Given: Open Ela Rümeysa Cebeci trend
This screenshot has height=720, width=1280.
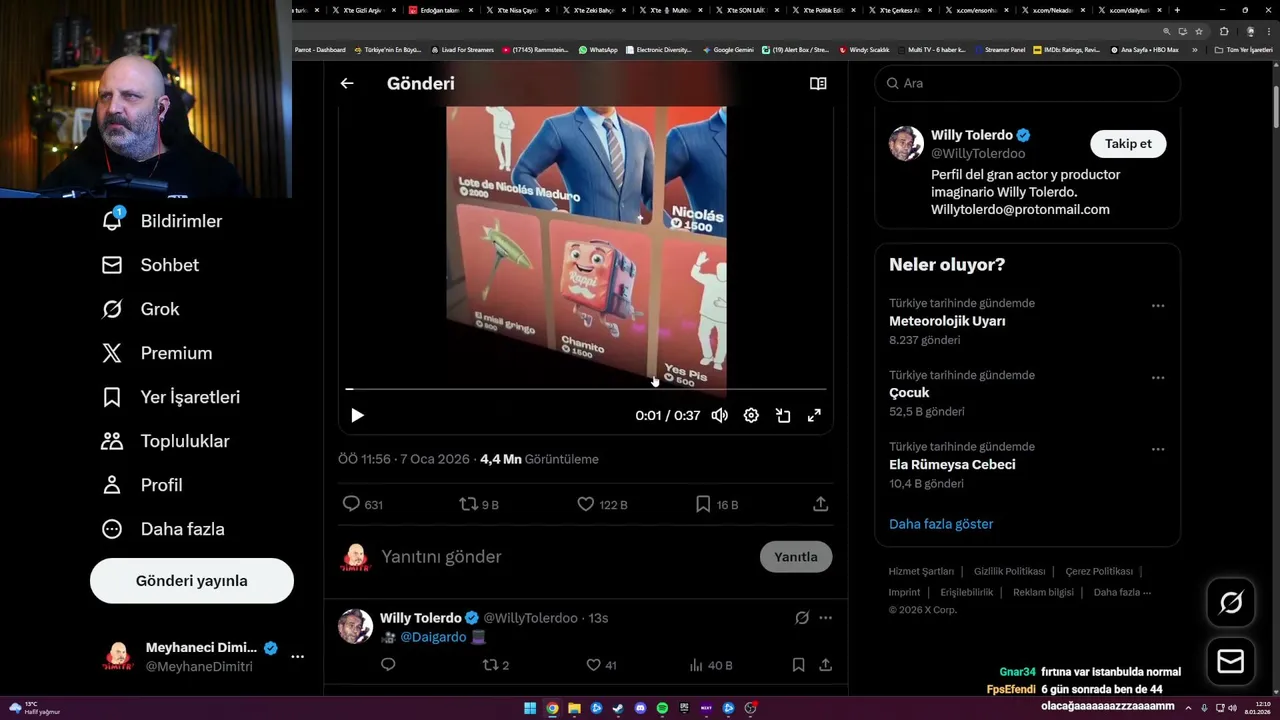Looking at the screenshot, I should pos(952,465).
